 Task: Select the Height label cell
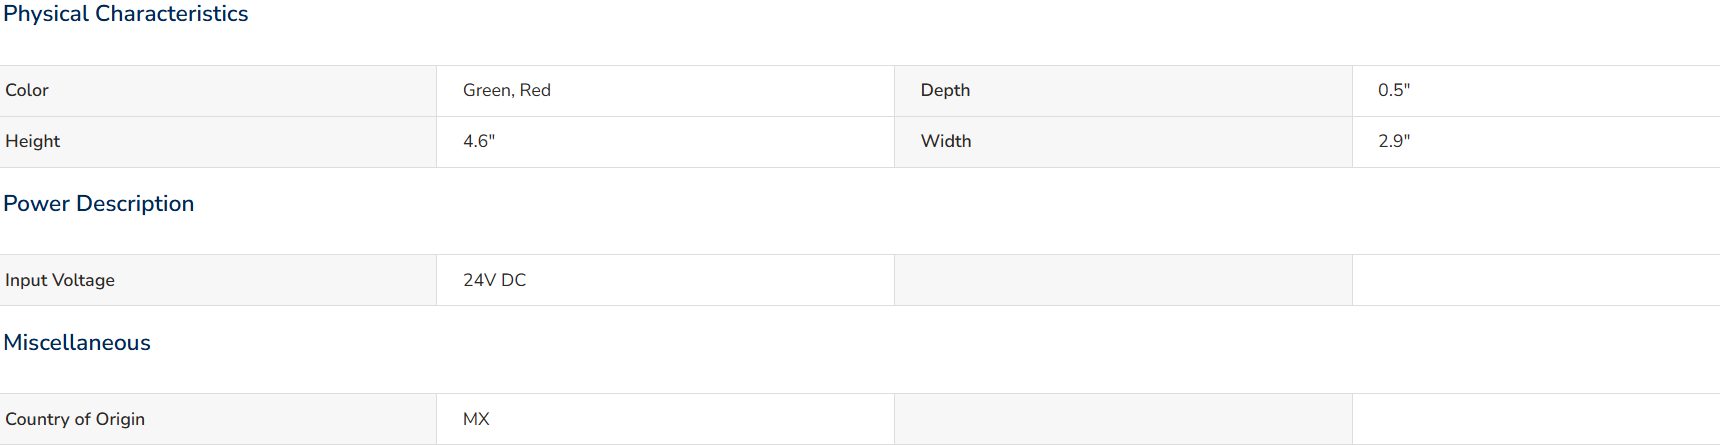[x=218, y=142]
